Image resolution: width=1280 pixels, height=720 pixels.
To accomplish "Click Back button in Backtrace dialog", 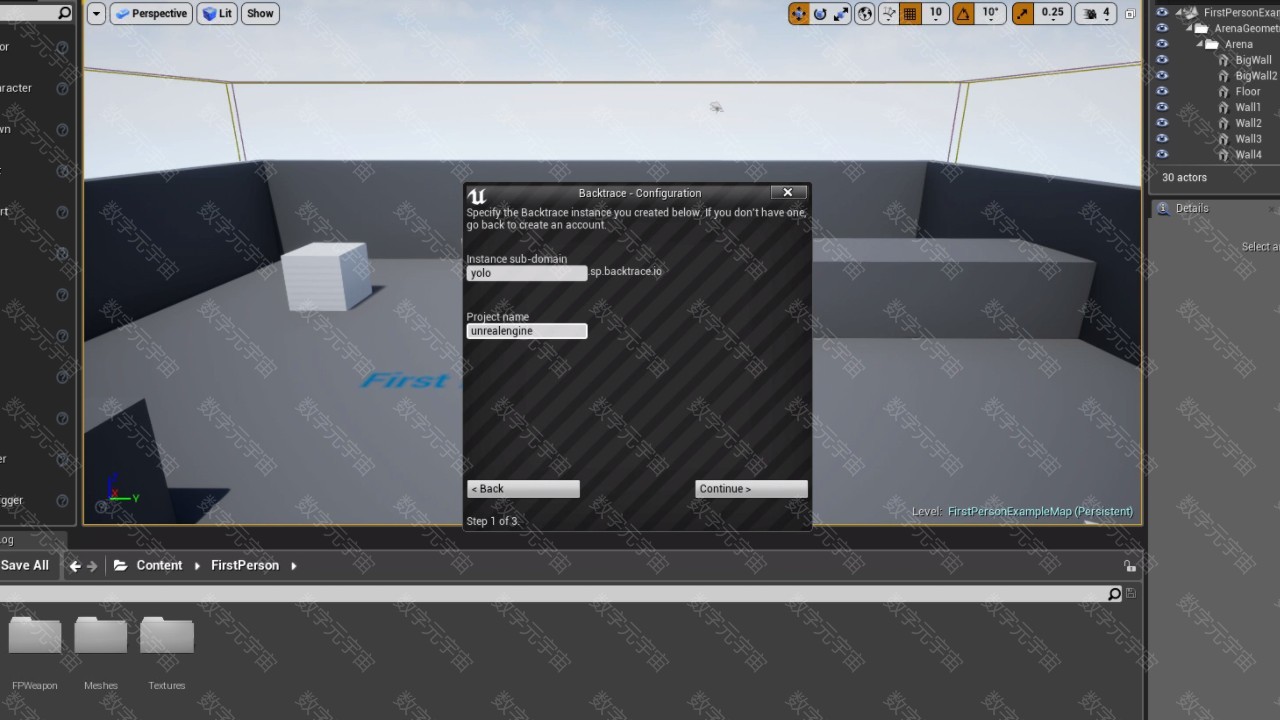I will 523,489.
